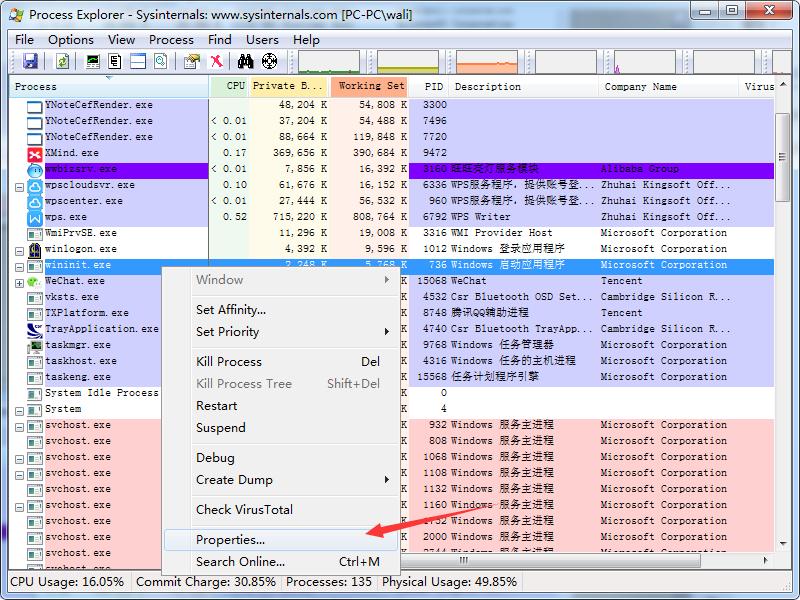800x600 pixels.
Task: Click the orange physical memory mini graph
Action: click(x=487, y=62)
